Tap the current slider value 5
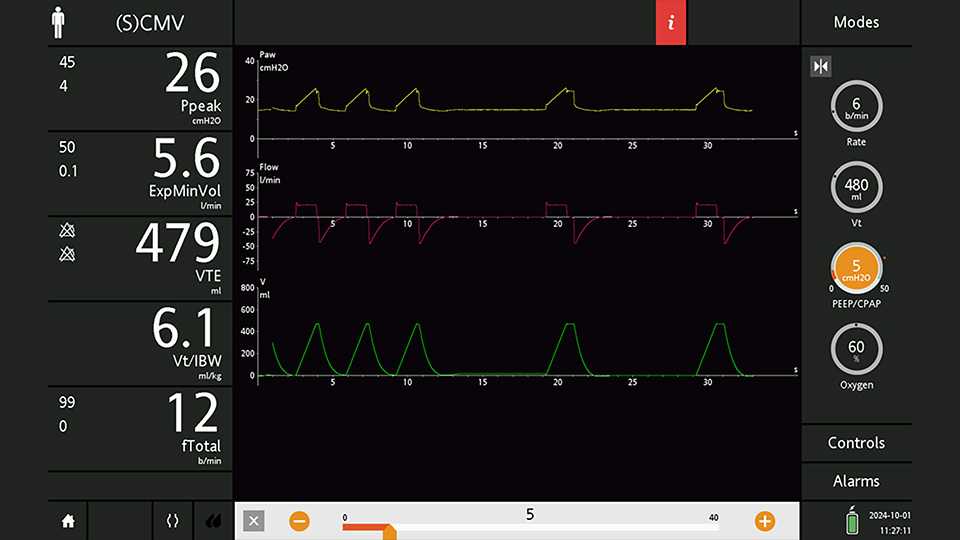Screen dimensions: 960x540 click(x=530, y=514)
